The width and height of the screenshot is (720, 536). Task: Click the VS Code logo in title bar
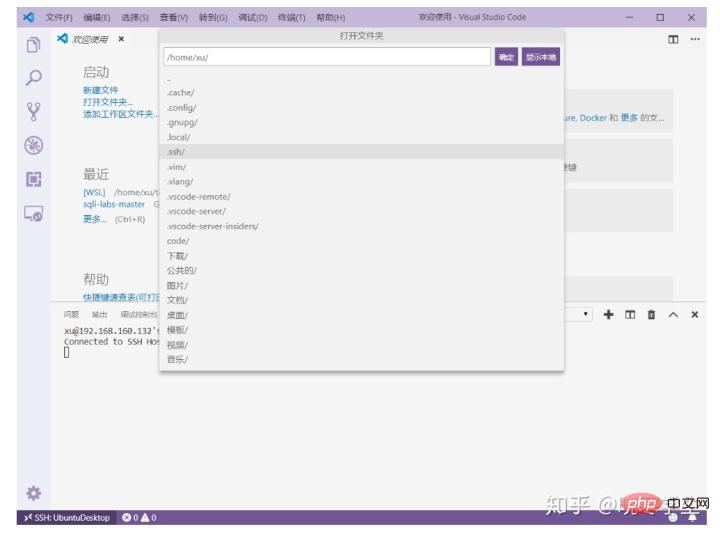[x=28, y=17]
